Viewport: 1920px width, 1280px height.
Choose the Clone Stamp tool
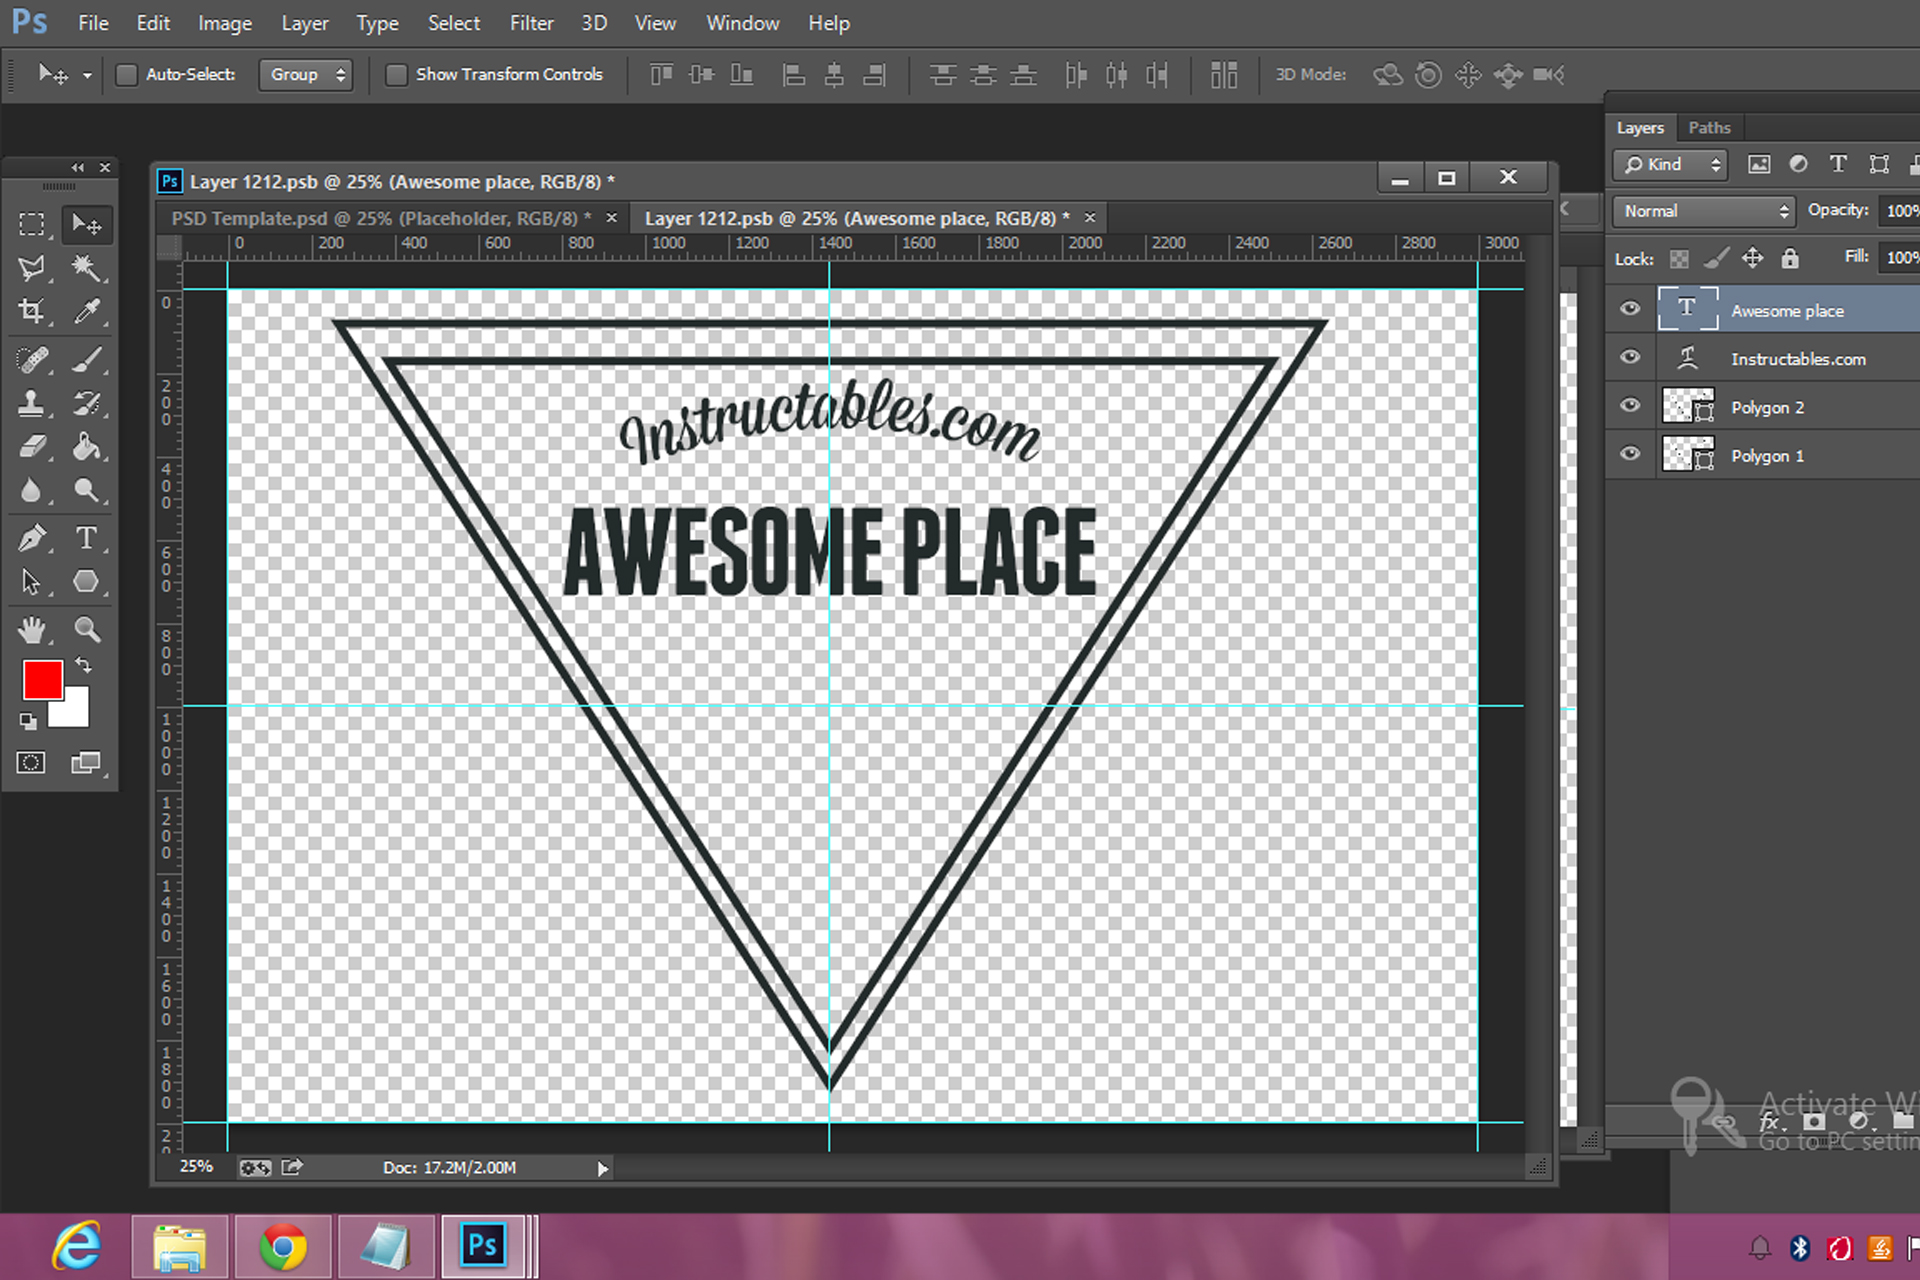click(x=32, y=403)
